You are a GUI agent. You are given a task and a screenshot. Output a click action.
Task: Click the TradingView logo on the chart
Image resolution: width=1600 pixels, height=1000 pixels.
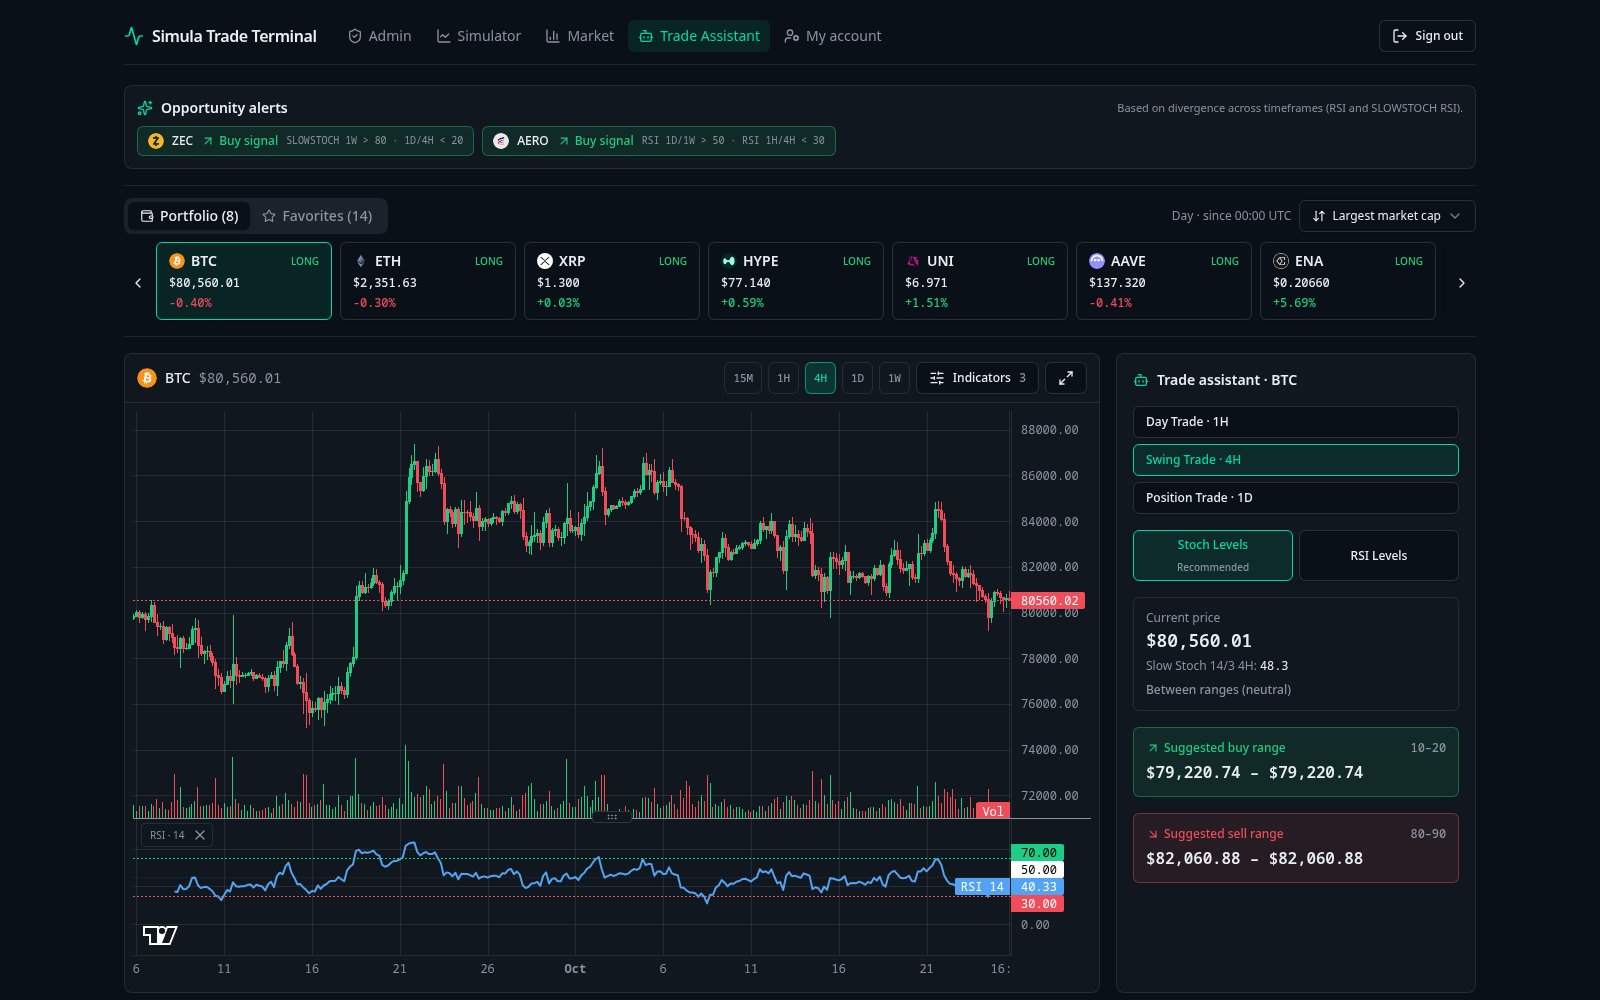pyautogui.click(x=160, y=935)
